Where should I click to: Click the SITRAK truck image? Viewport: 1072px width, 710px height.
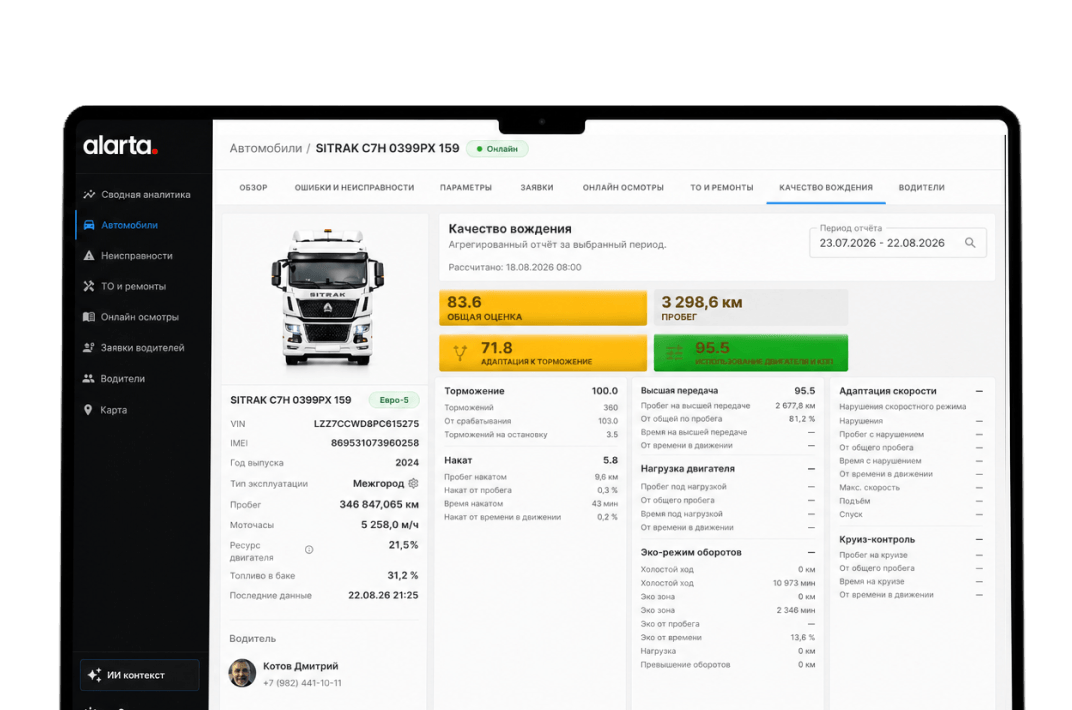[327, 298]
